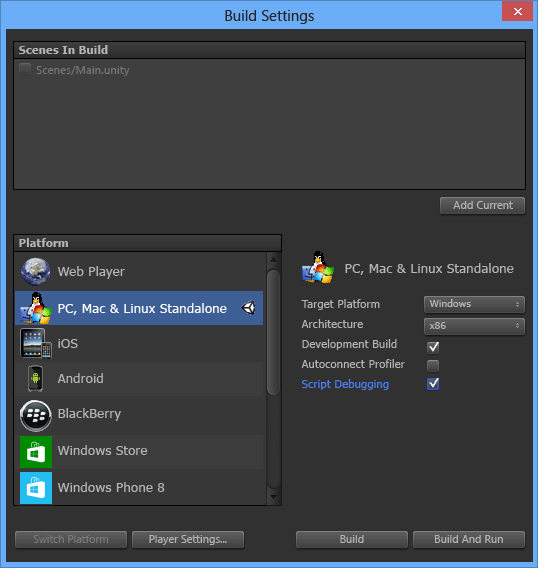Screen dimensions: 544x568
Task: Click the platform list scrollbar thumb
Action: pyautogui.click(x=273, y=332)
